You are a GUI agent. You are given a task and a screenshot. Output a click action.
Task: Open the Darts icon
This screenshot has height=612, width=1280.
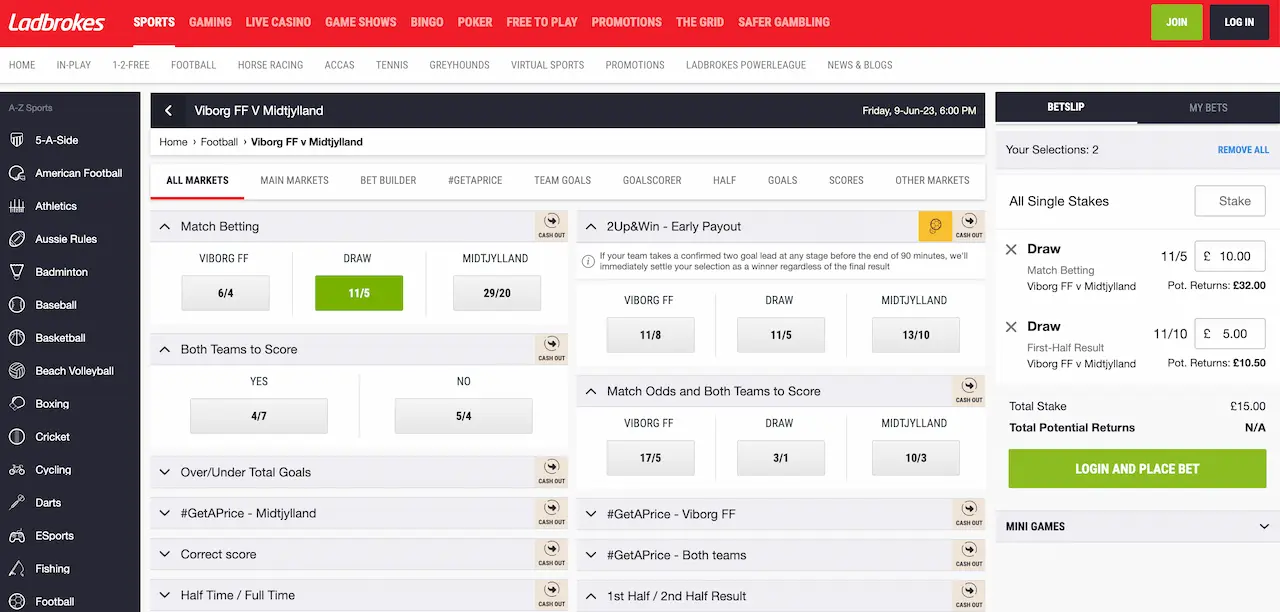click(17, 503)
